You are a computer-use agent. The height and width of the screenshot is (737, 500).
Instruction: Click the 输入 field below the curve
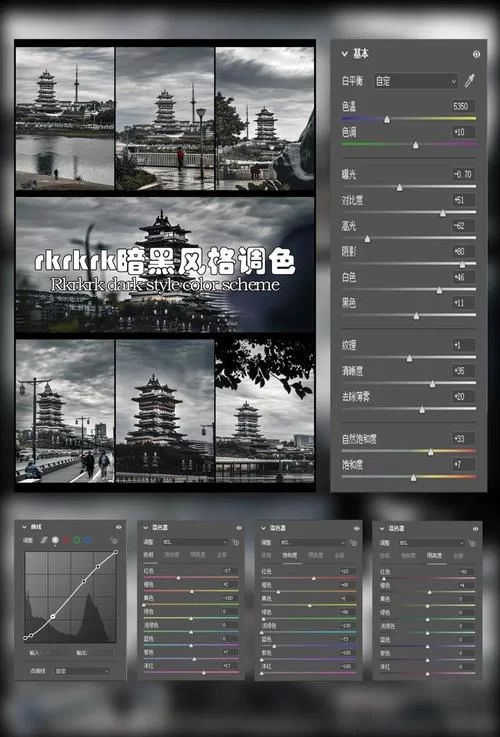[x=55, y=653]
